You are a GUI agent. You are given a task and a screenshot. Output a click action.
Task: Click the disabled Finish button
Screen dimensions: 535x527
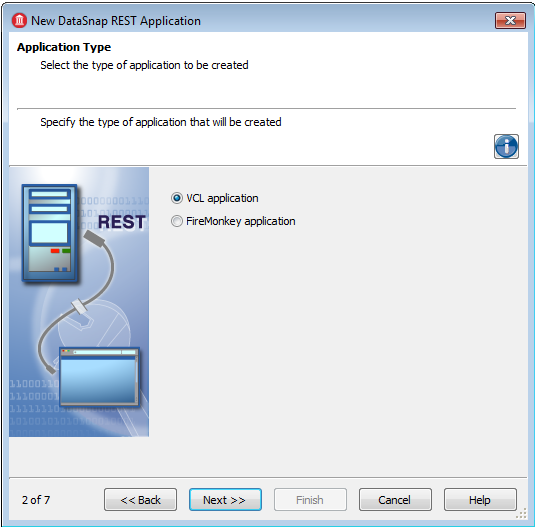[310, 499]
